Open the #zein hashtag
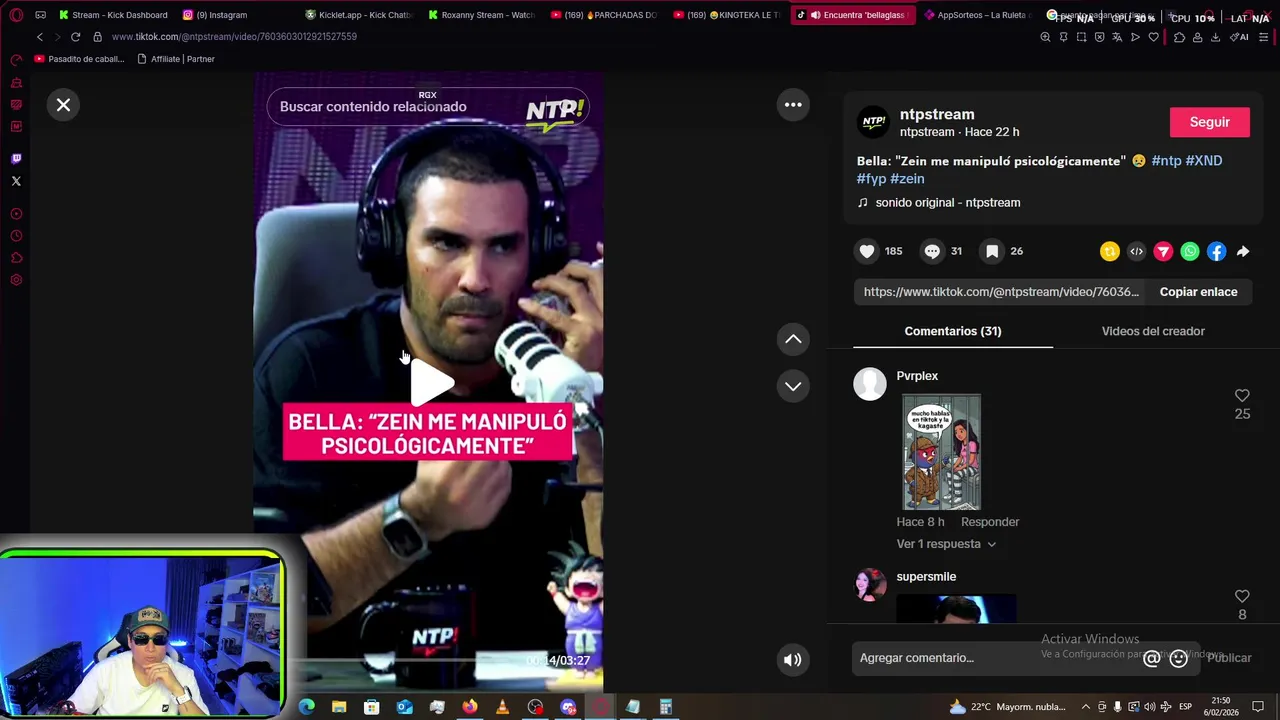1280x720 pixels. (907, 179)
